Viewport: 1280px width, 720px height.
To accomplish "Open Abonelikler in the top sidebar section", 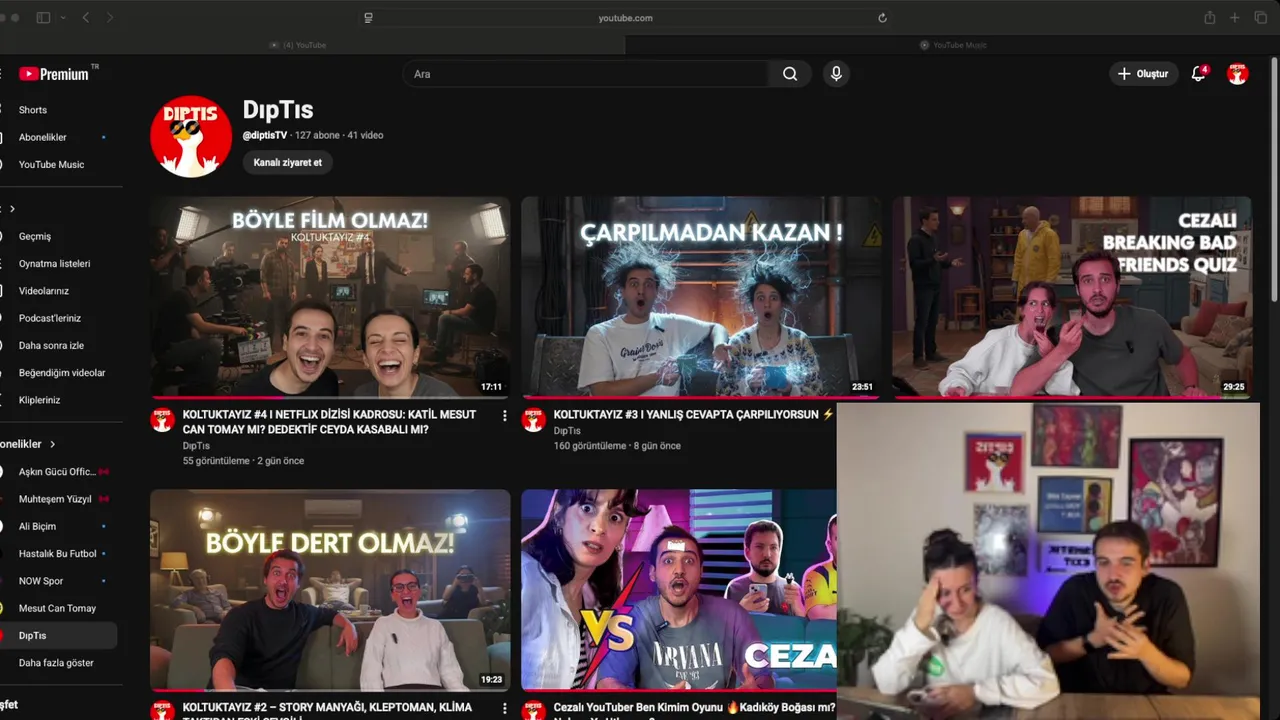I will (x=42, y=137).
